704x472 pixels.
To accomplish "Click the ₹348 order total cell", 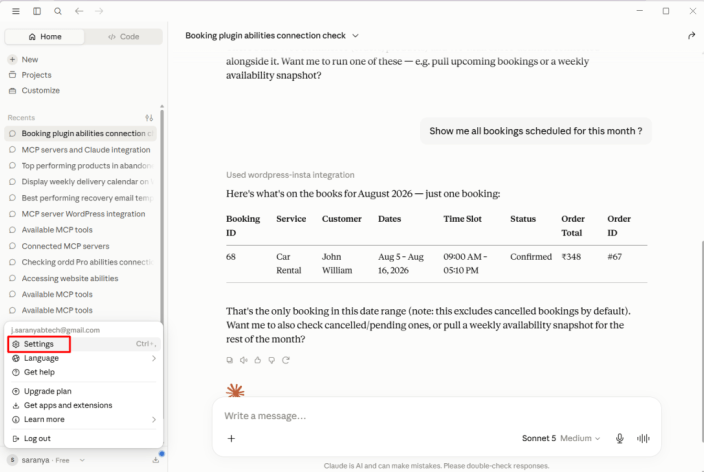I will 571,257.
